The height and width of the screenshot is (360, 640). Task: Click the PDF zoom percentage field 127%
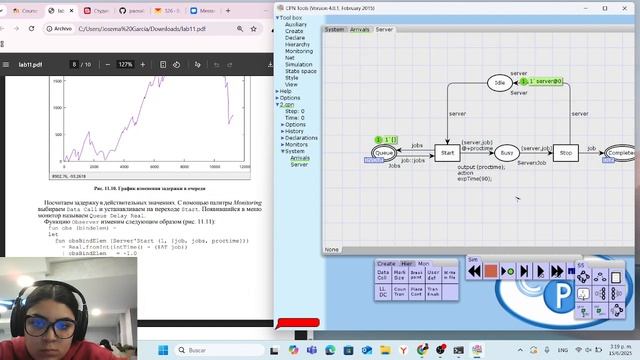click(x=125, y=64)
